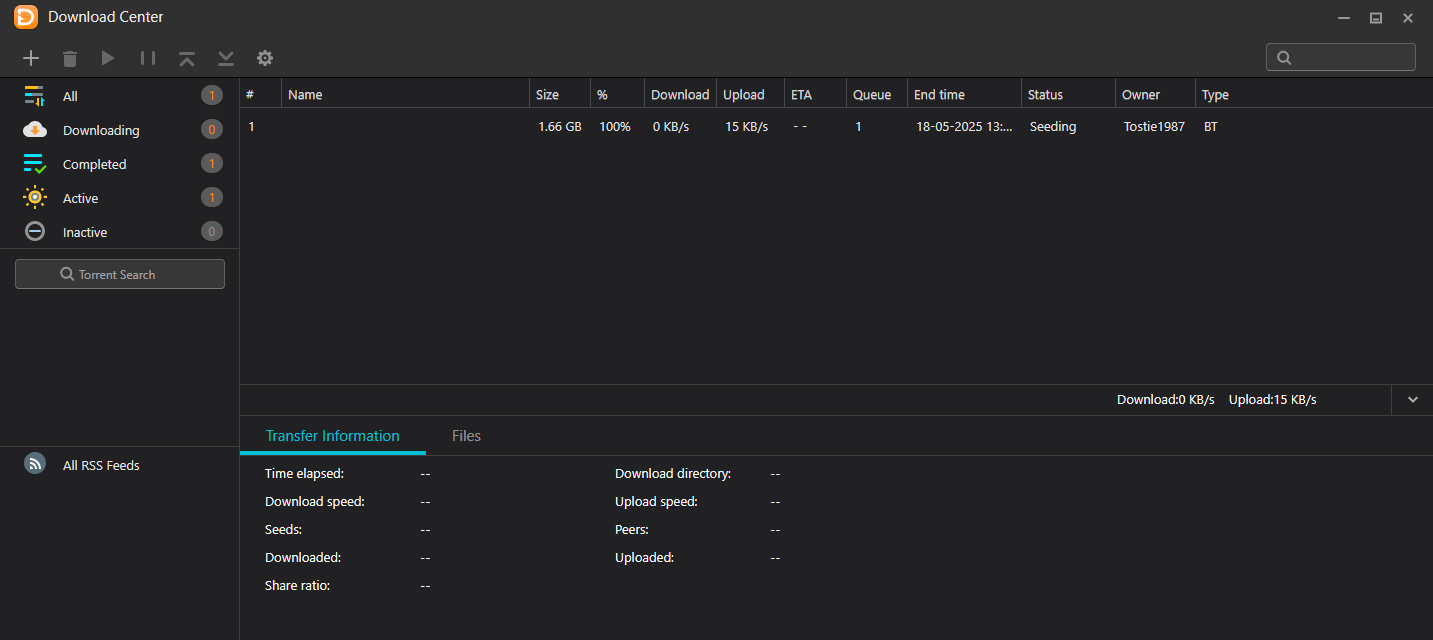Click the Inactive minus-circle icon

tap(35, 232)
